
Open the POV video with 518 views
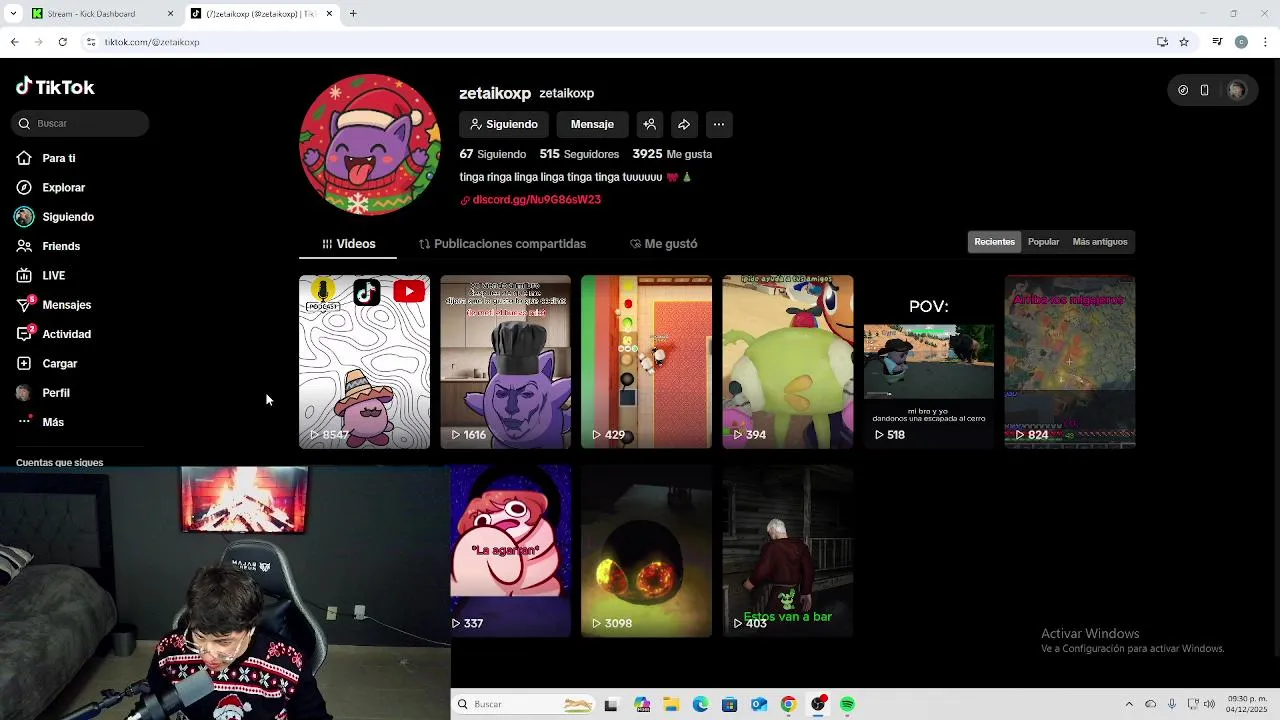point(928,362)
